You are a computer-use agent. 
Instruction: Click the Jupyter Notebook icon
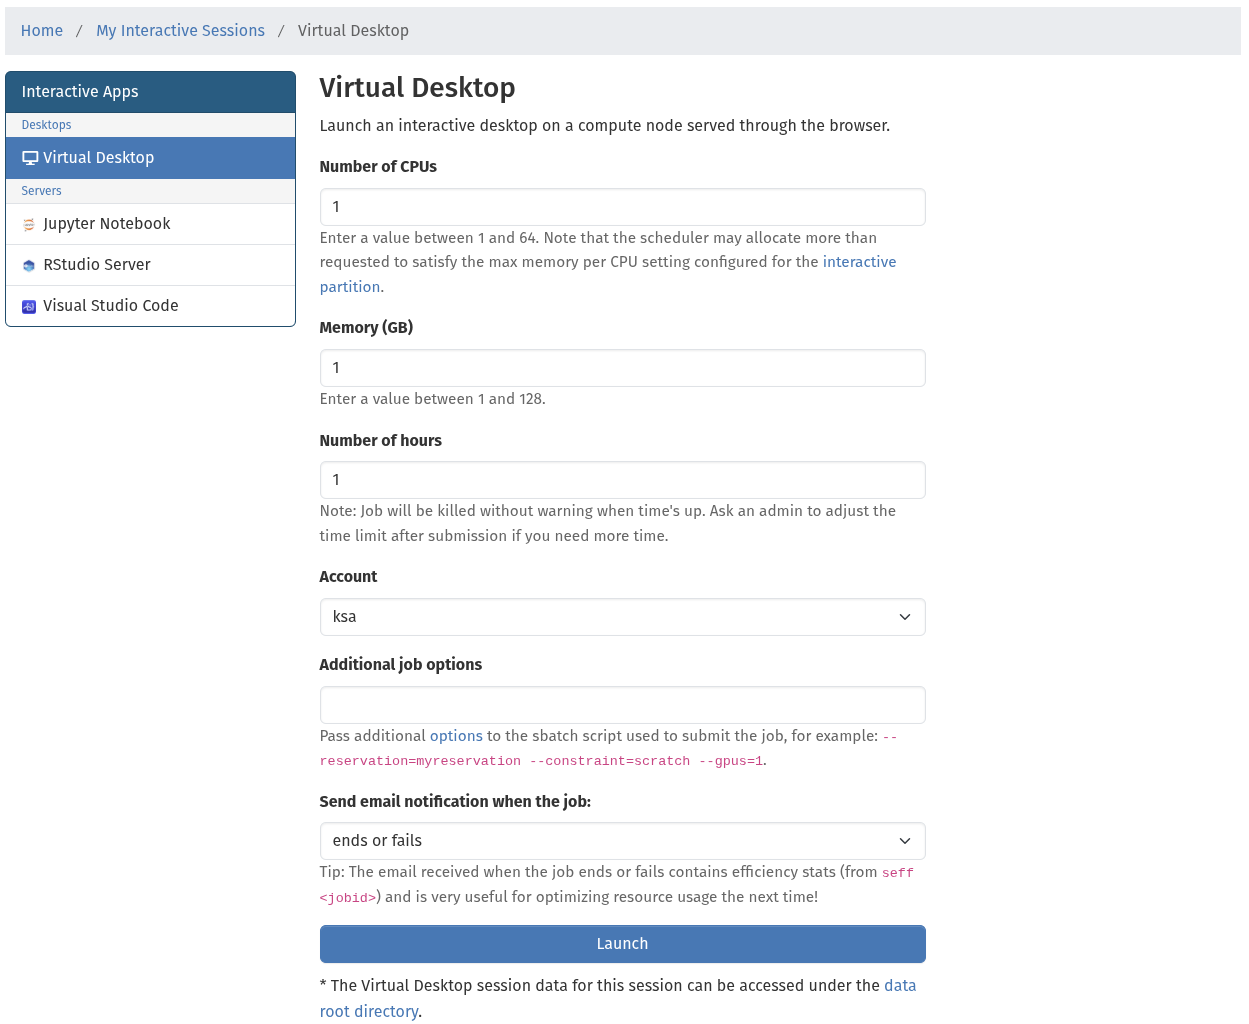point(29,225)
